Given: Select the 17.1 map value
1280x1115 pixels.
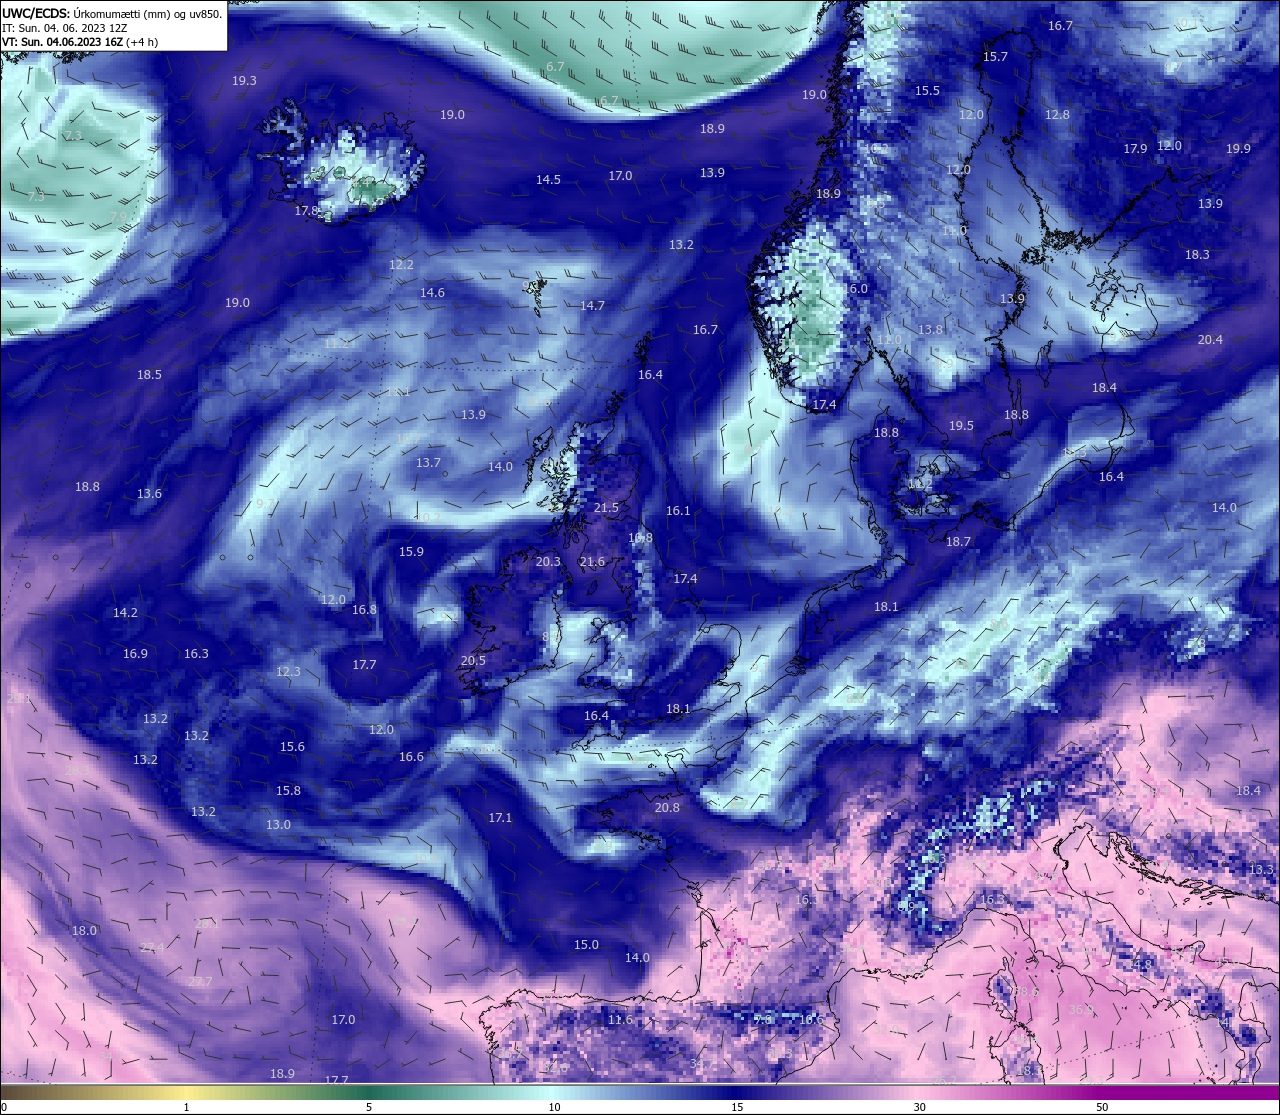Looking at the screenshot, I should pos(500,818).
